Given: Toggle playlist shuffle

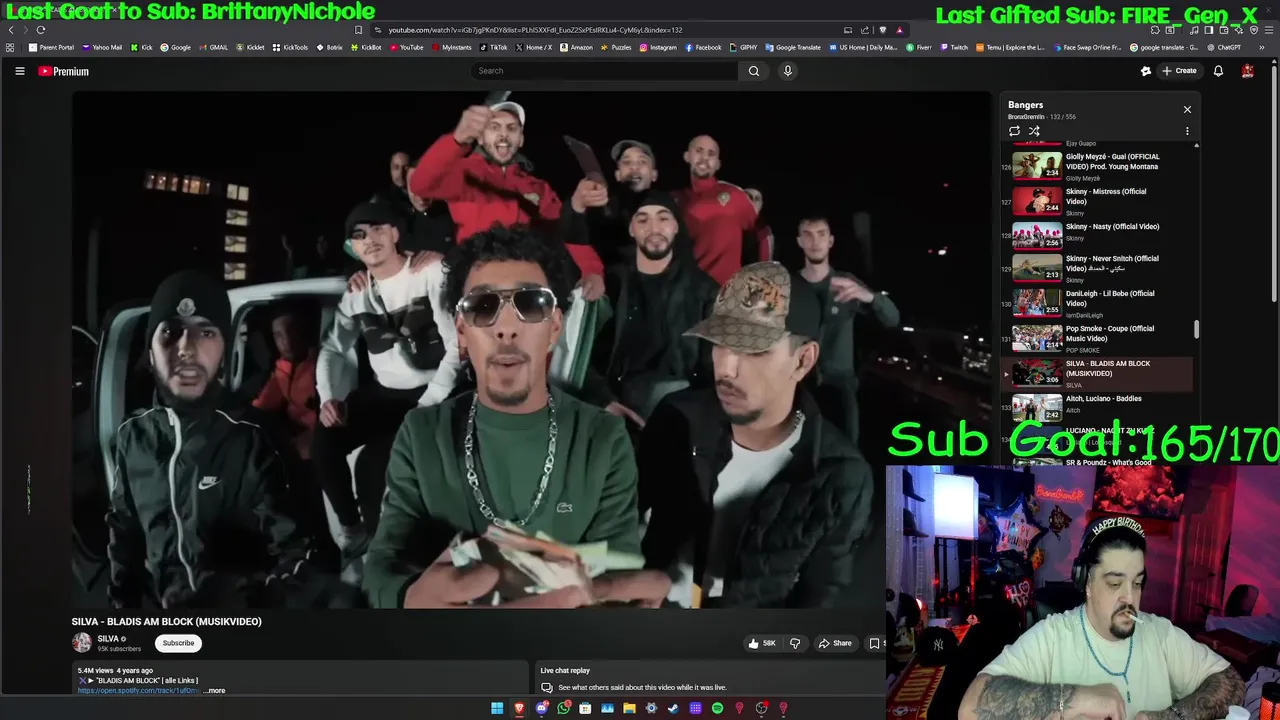Looking at the screenshot, I should click(x=1034, y=131).
